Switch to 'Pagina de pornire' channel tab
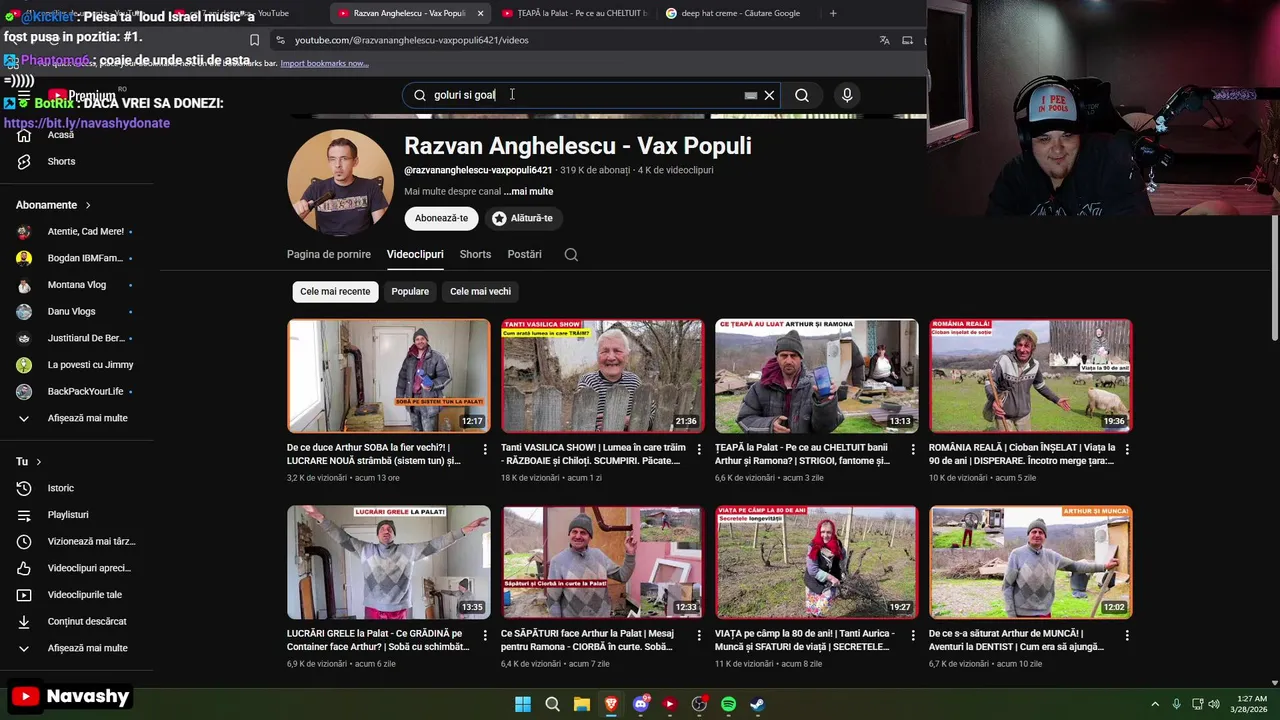 click(329, 254)
